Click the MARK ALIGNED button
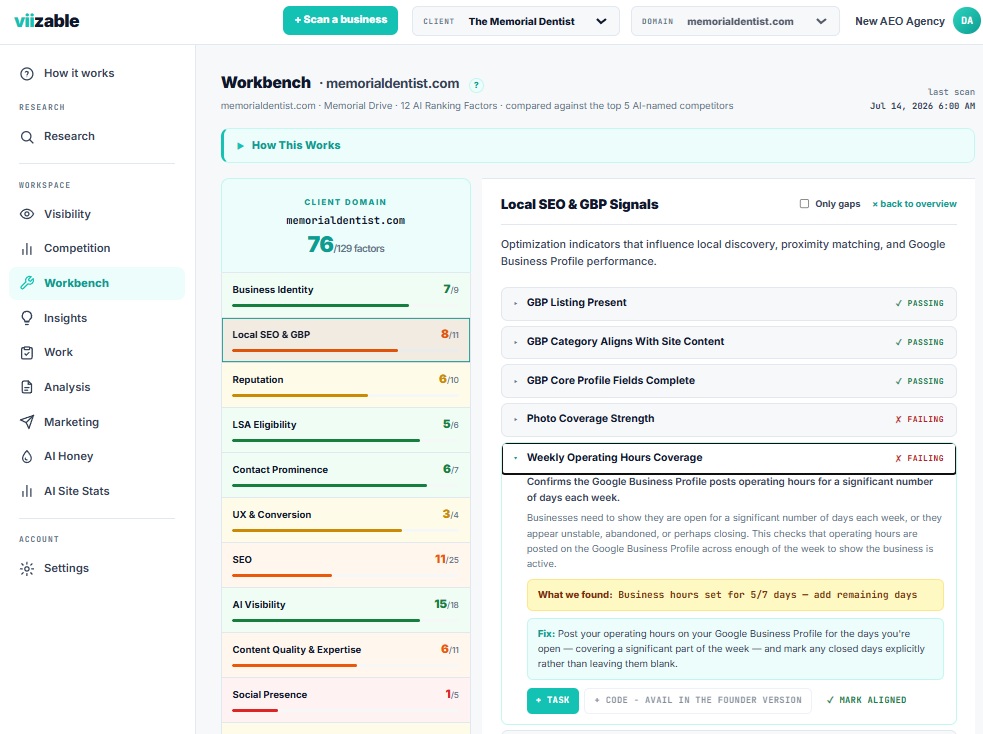Screen dimensions: 983x734 866,700
